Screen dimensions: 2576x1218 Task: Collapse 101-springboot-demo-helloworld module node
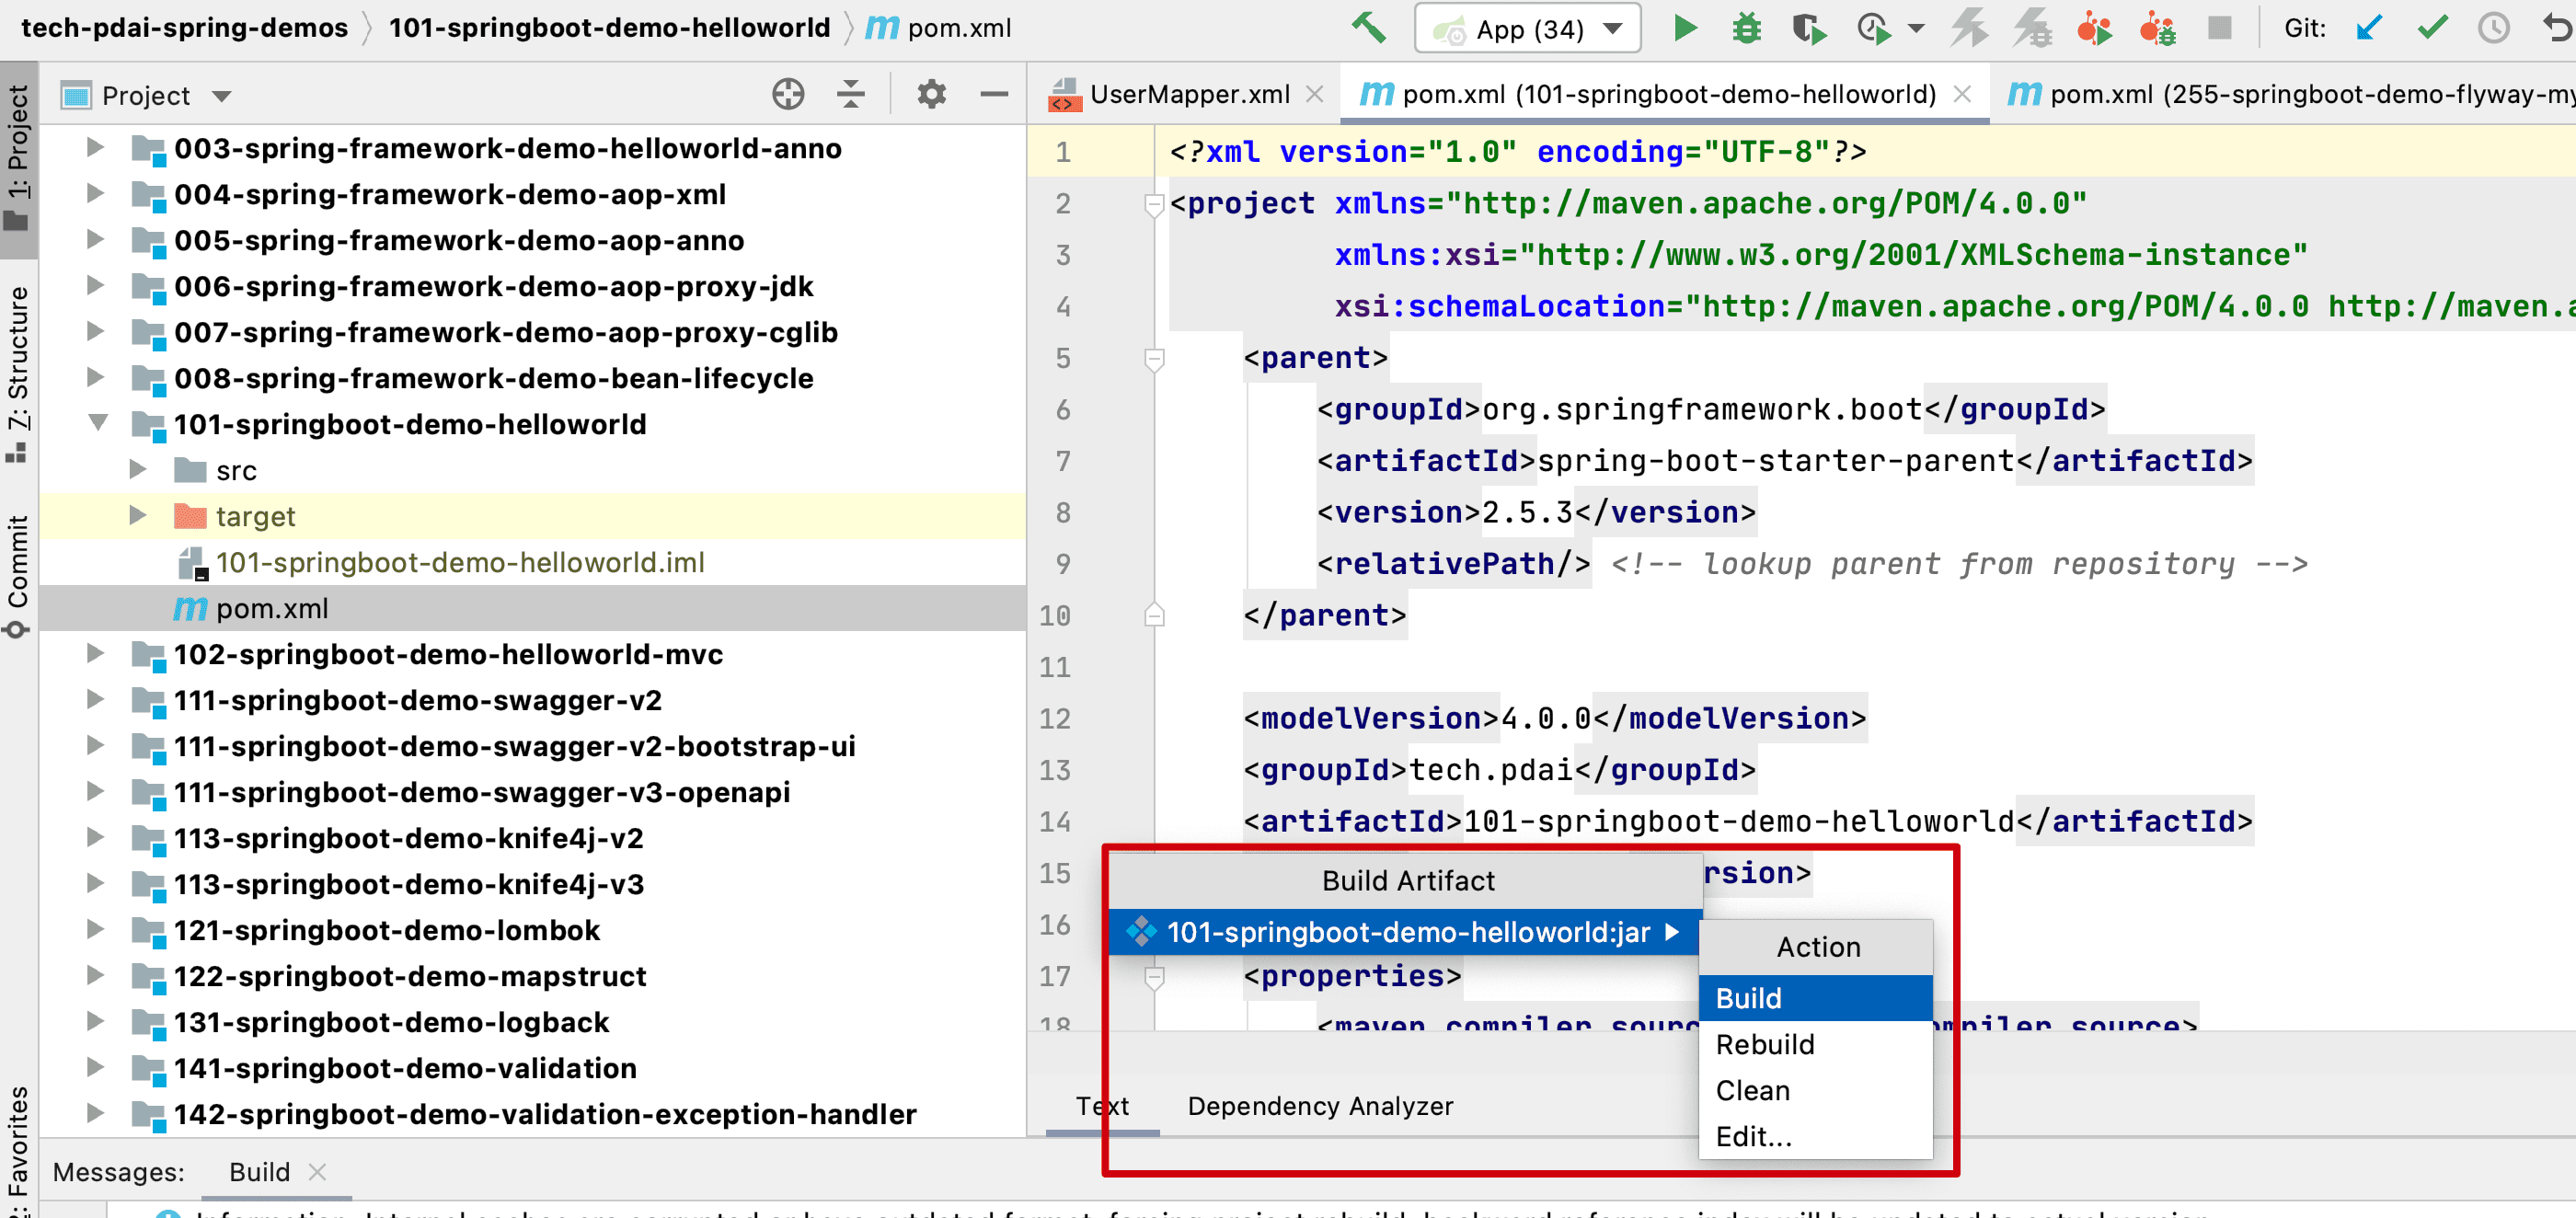click(97, 424)
